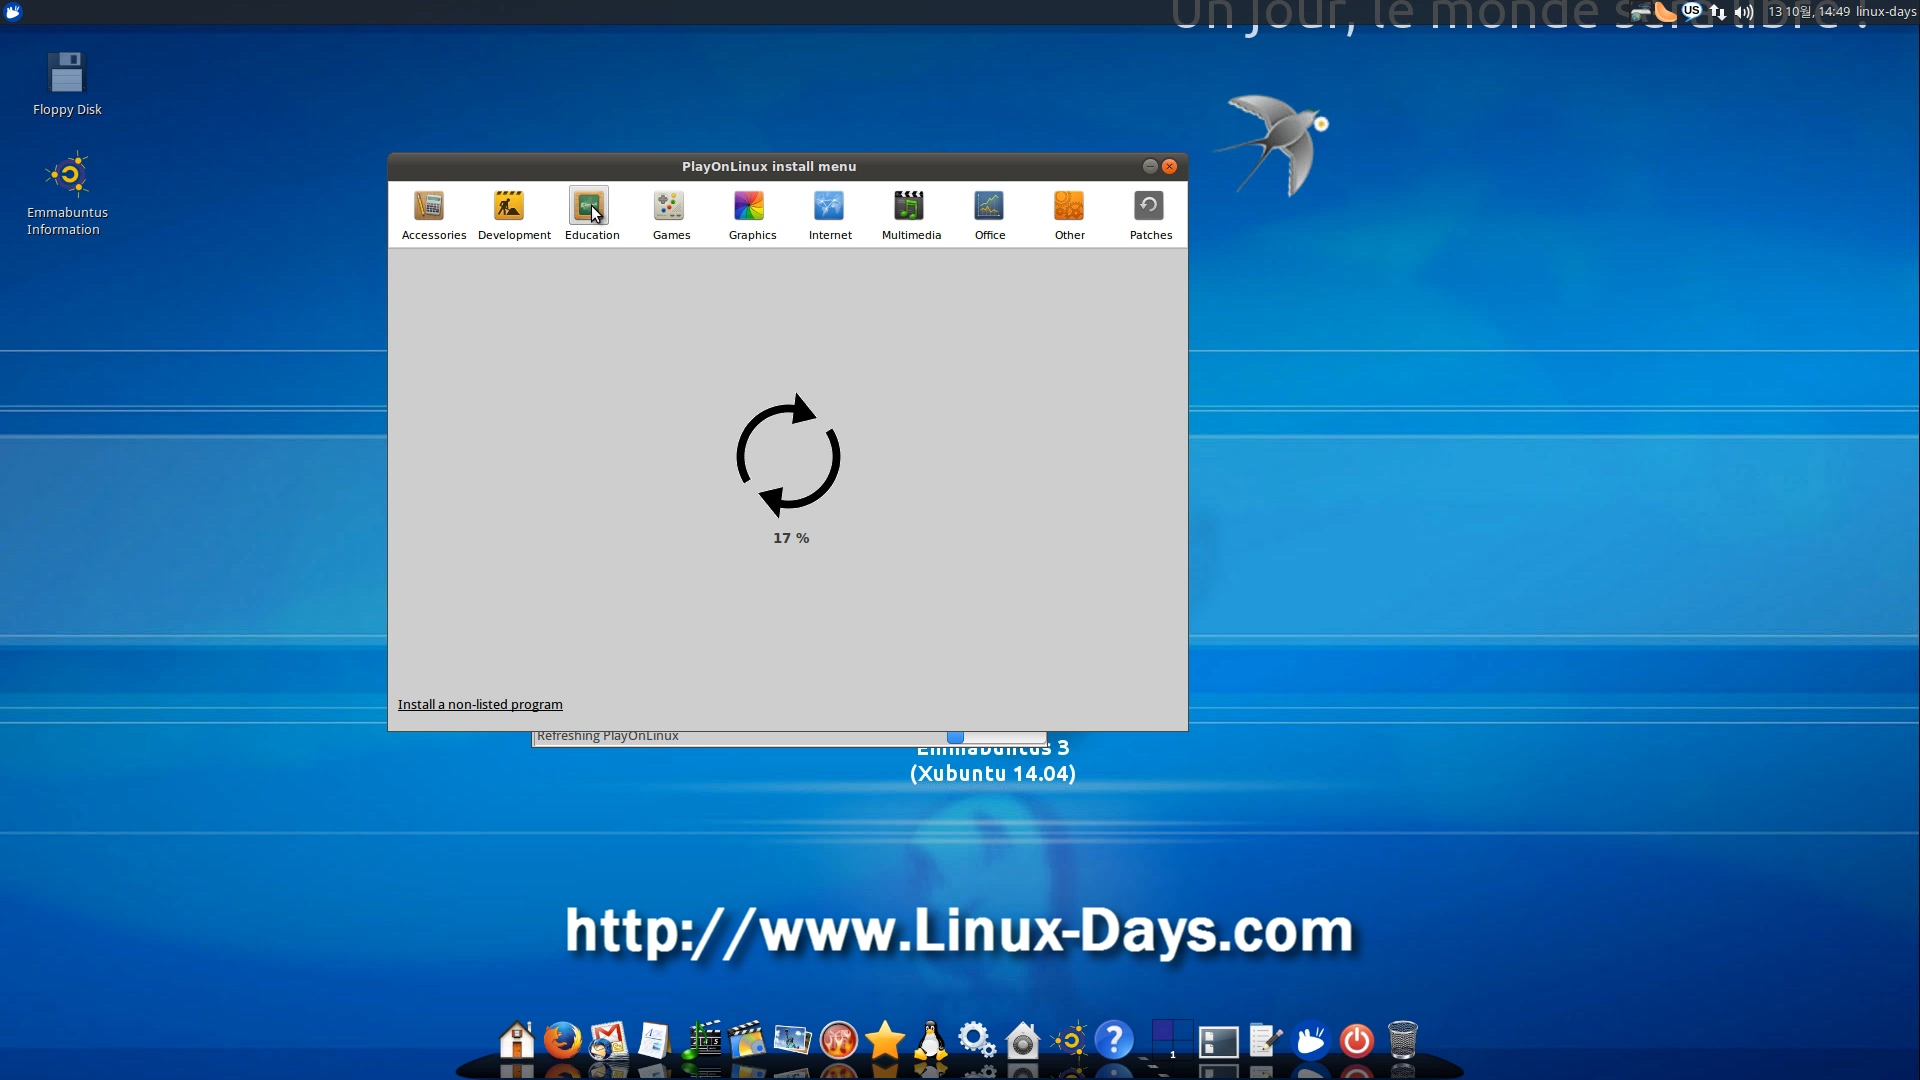1920x1080 pixels.
Task: Open the photos dock icon
Action: (x=792, y=1040)
